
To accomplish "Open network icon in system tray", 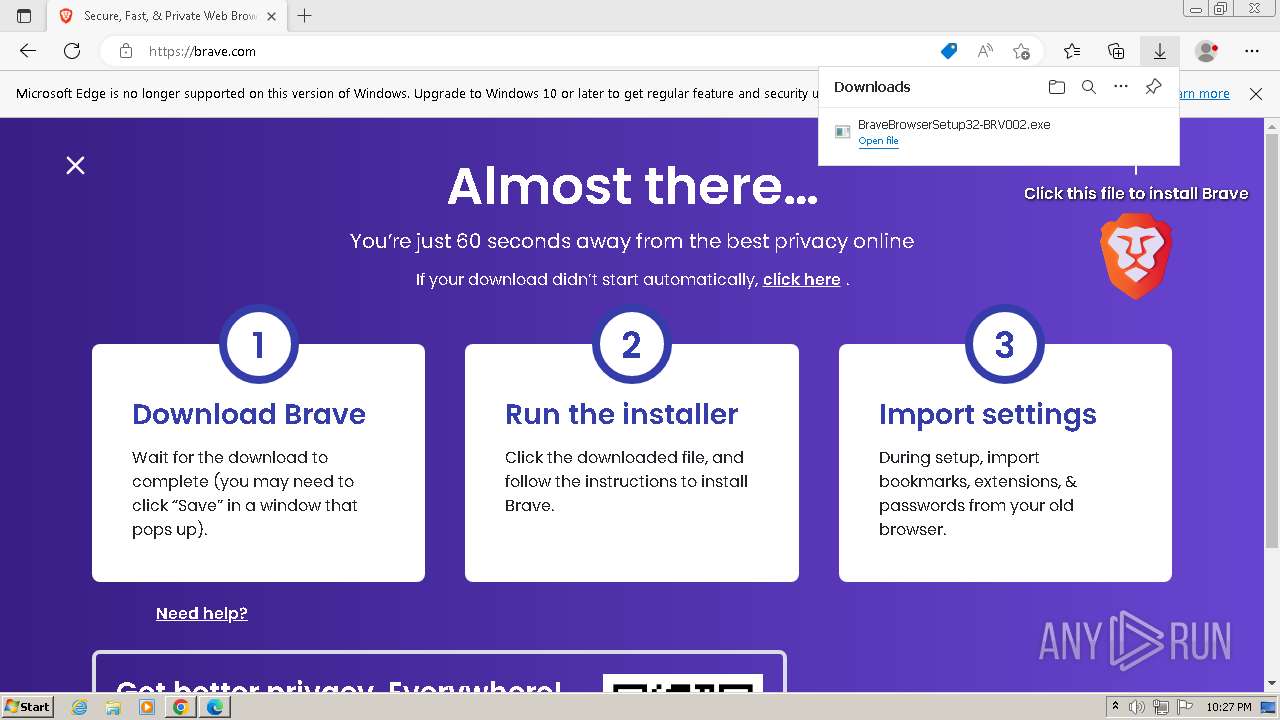I will [1160, 707].
